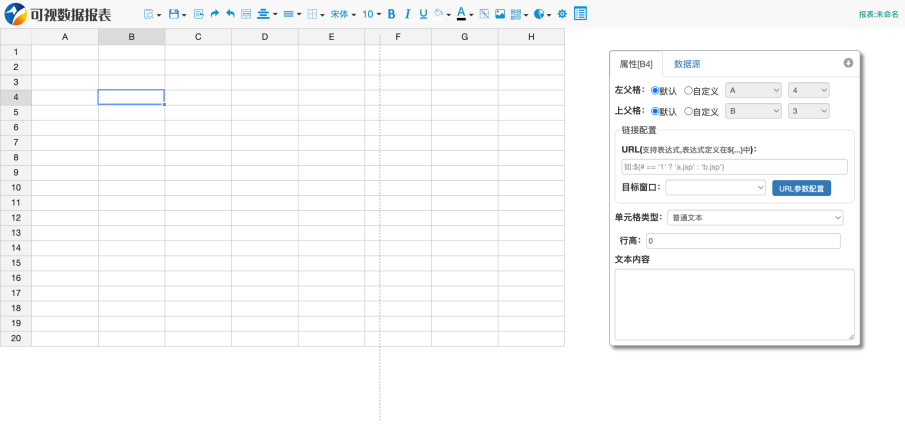This screenshot has height=442, width=905.
Task: Insert a slash header in the cell
Action: (x=484, y=14)
